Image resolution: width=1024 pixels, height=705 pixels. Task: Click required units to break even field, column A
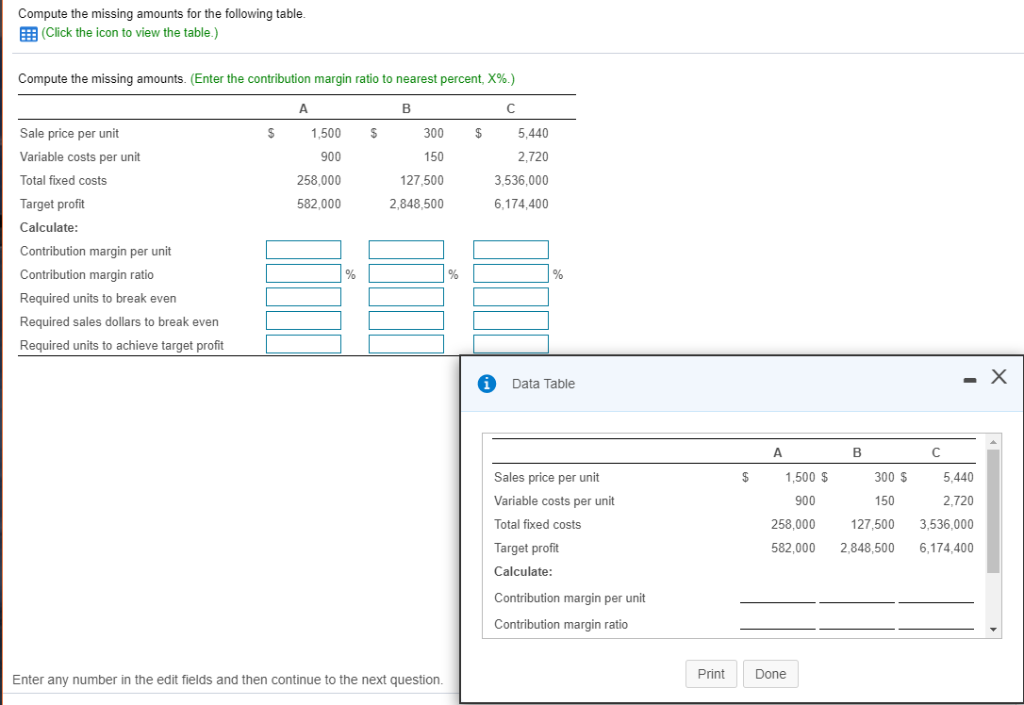pos(303,296)
